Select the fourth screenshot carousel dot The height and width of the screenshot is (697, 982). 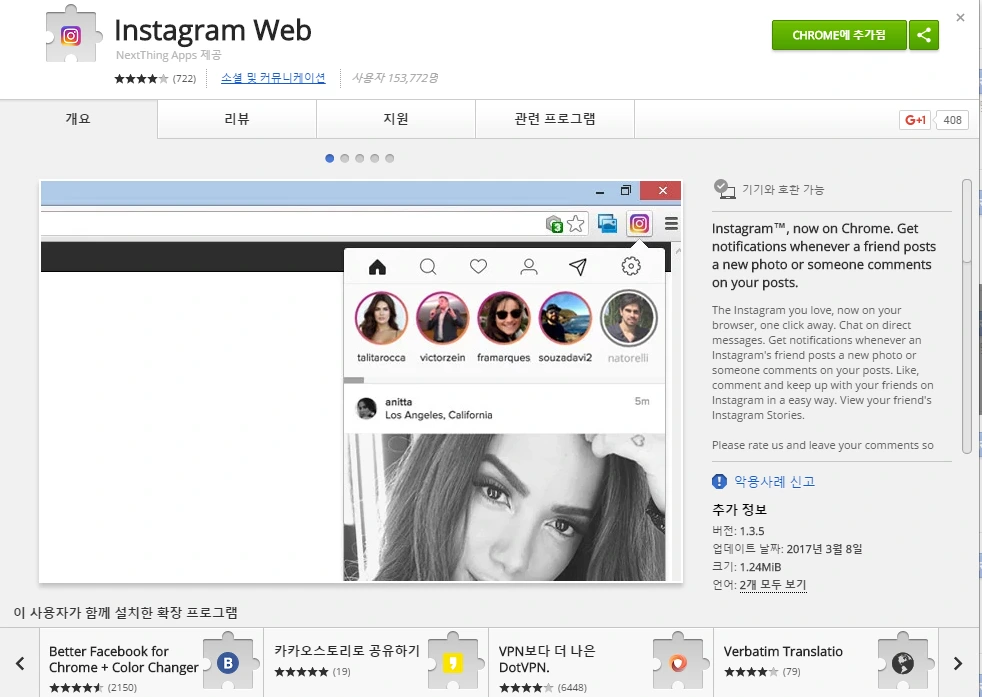tap(375, 158)
